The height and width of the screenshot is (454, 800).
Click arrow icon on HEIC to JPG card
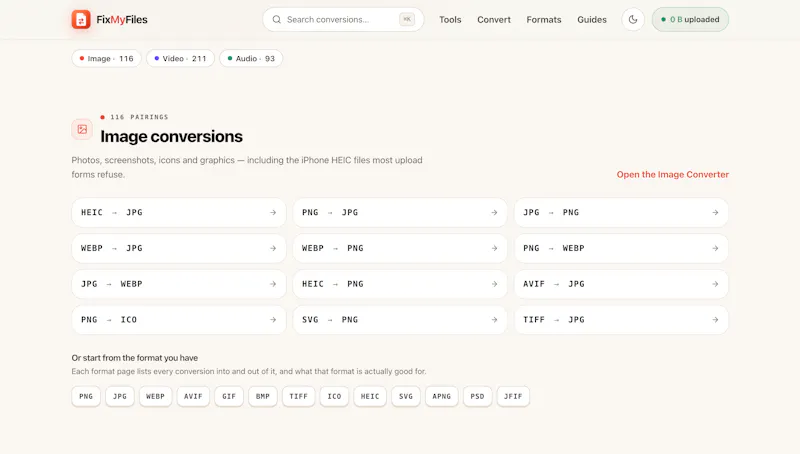click(273, 212)
